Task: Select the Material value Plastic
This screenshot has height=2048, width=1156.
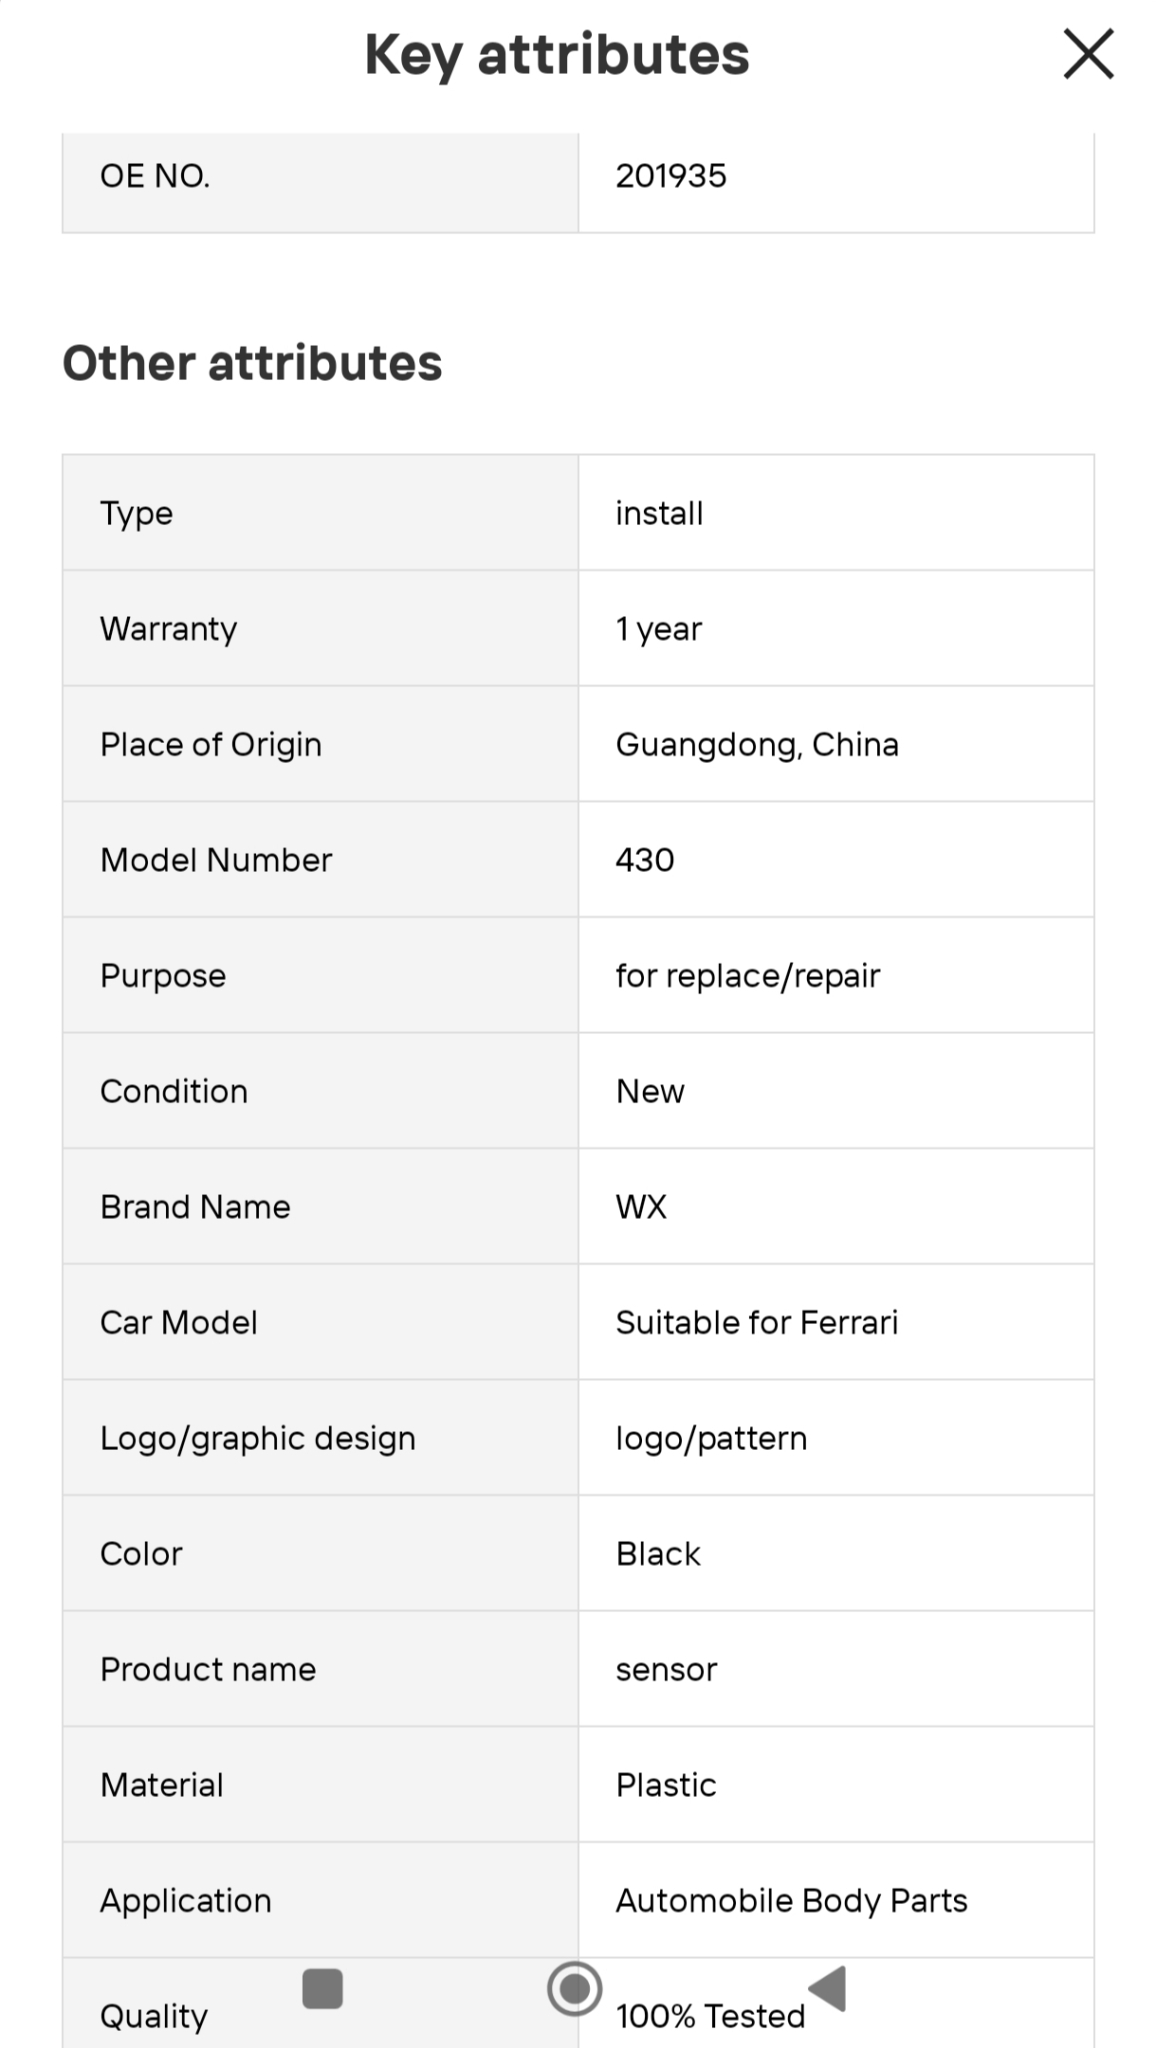Action: point(666,1785)
